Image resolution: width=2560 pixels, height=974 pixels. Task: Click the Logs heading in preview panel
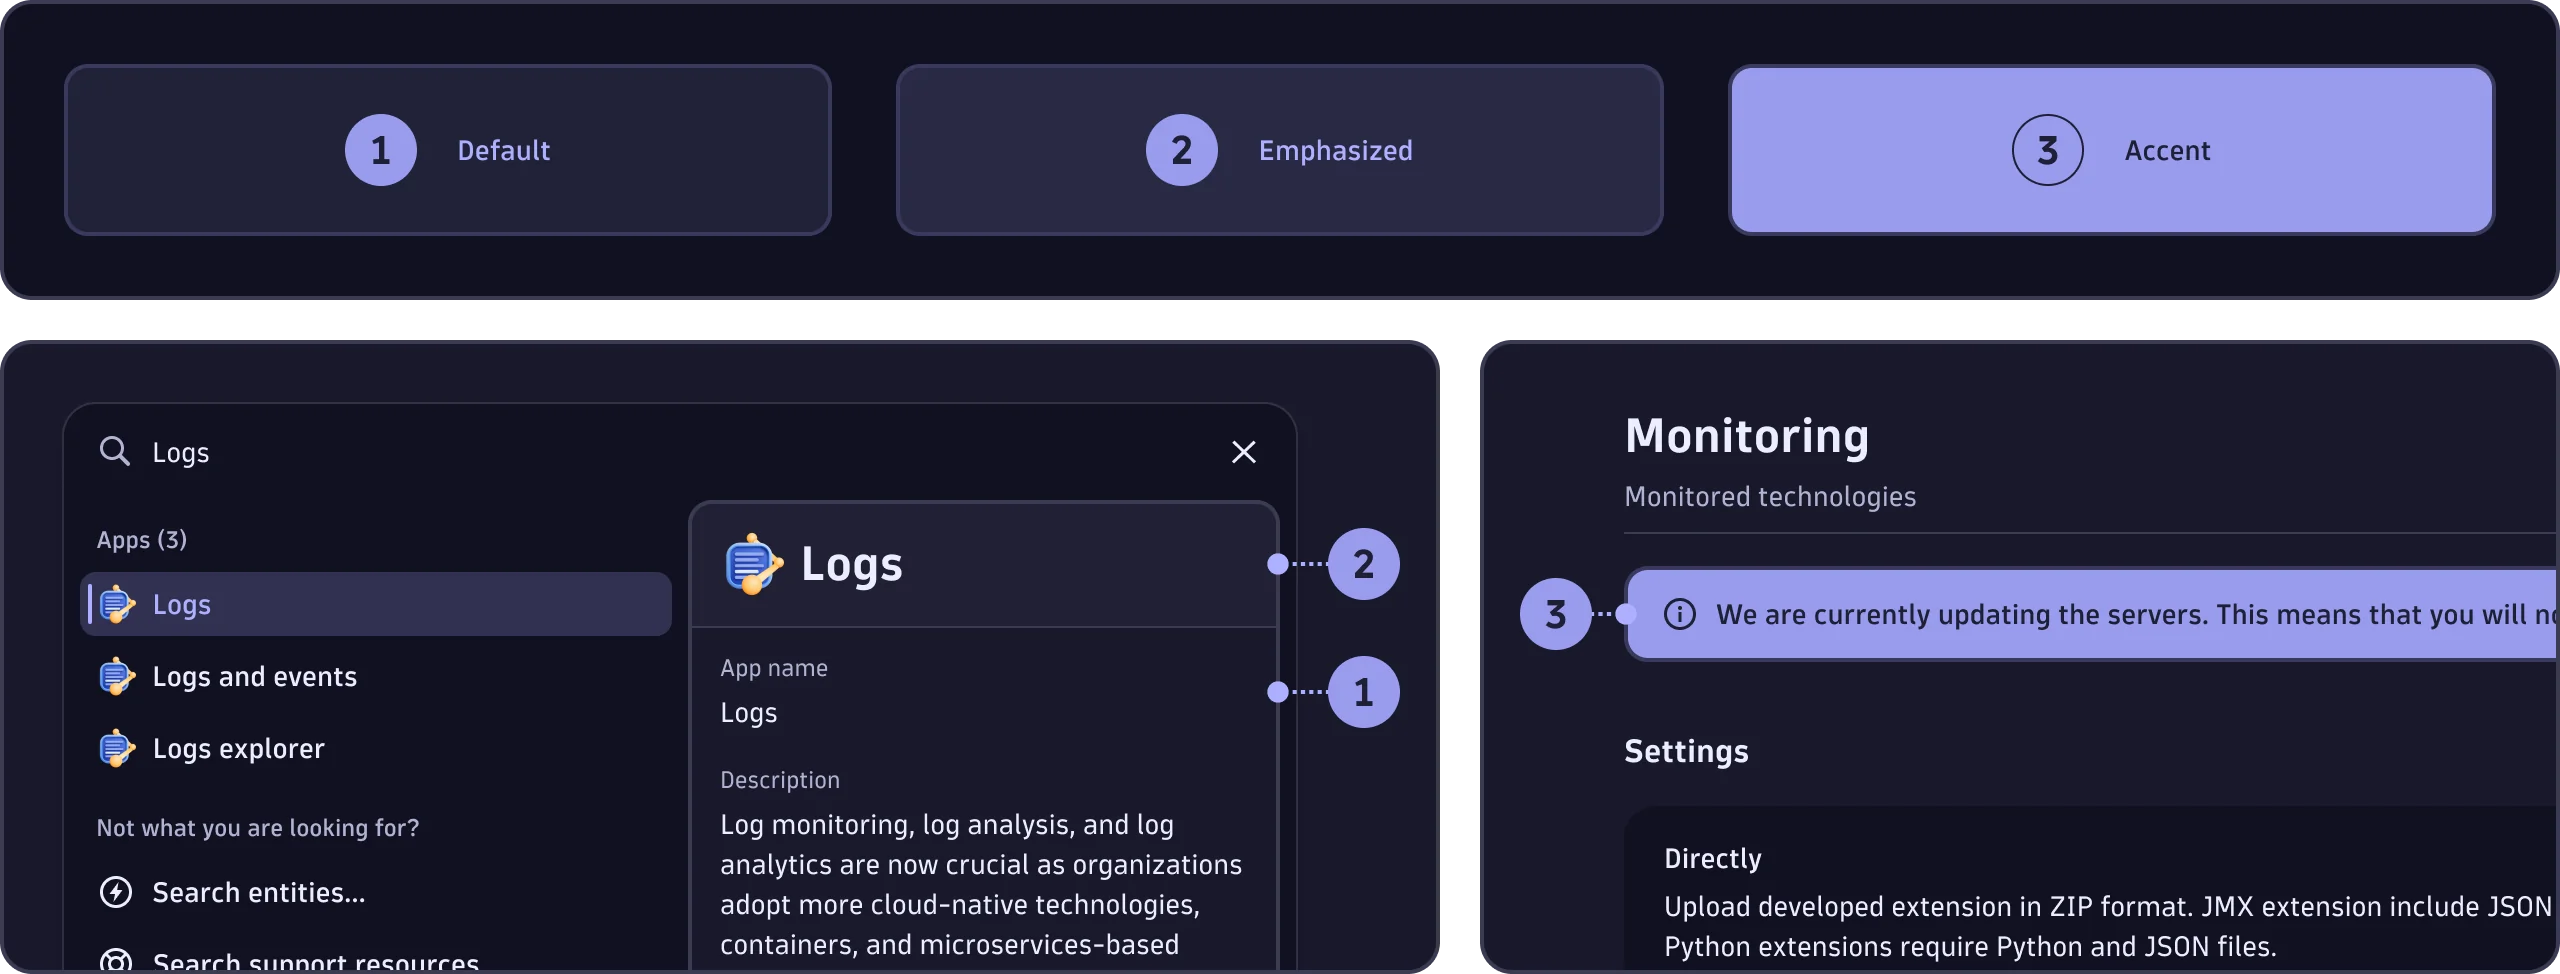click(x=852, y=564)
